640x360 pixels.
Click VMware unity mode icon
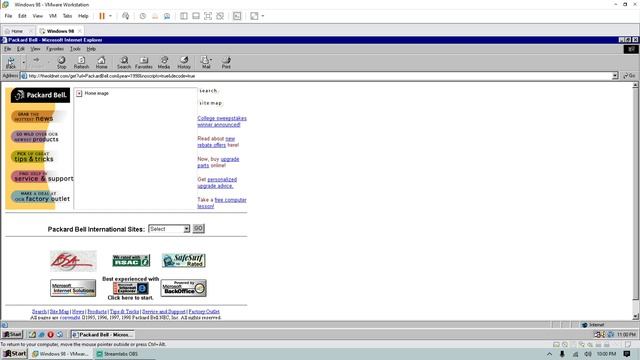(220, 16)
